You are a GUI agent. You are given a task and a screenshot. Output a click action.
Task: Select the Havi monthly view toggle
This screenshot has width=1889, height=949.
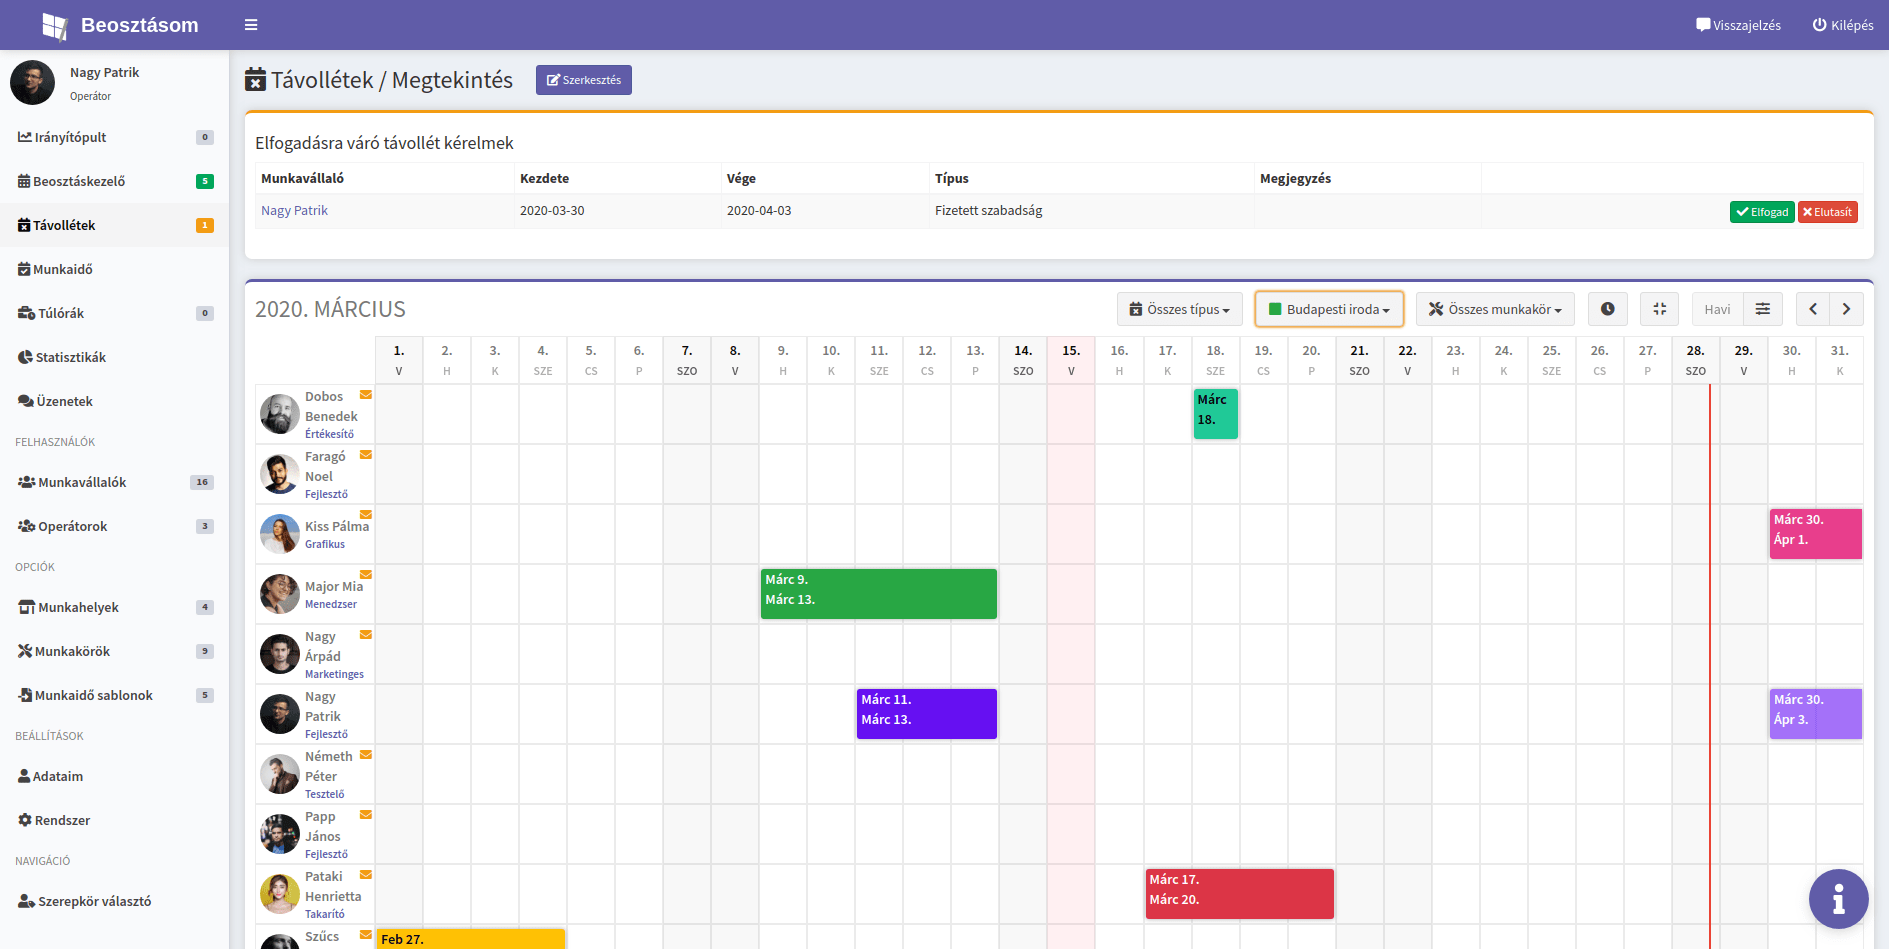click(1717, 309)
